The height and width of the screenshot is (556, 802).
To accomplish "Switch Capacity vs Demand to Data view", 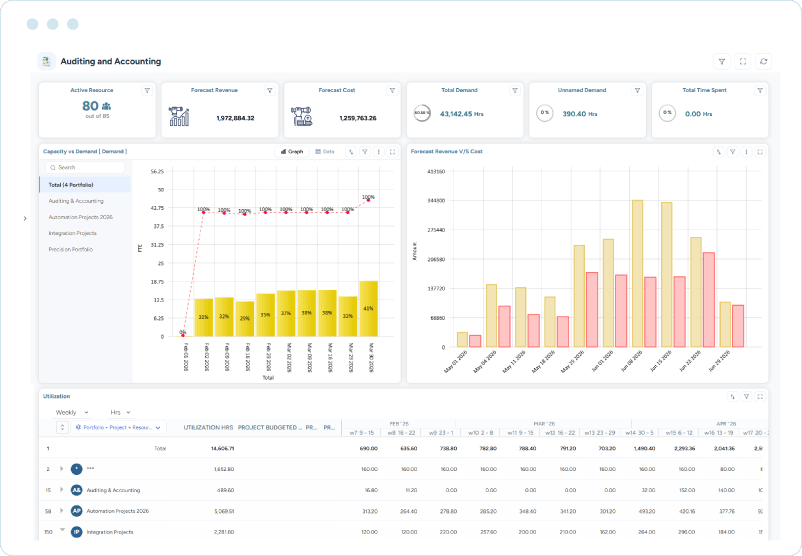I will [x=325, y=152].
